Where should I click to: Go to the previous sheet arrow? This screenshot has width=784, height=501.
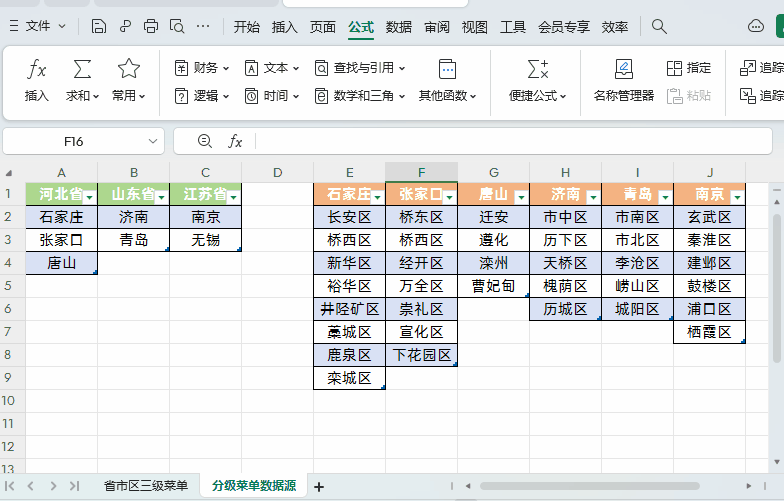coord(31,486)
